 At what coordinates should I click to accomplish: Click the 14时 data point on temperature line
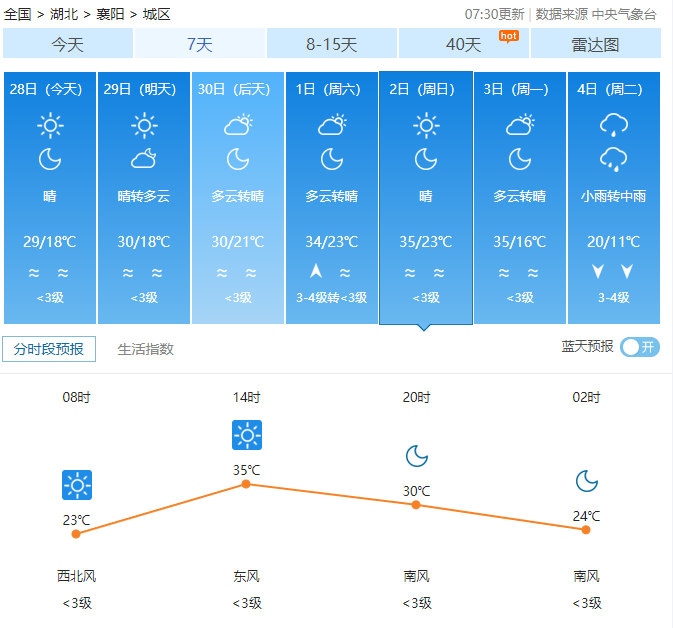tap(246, 484)
